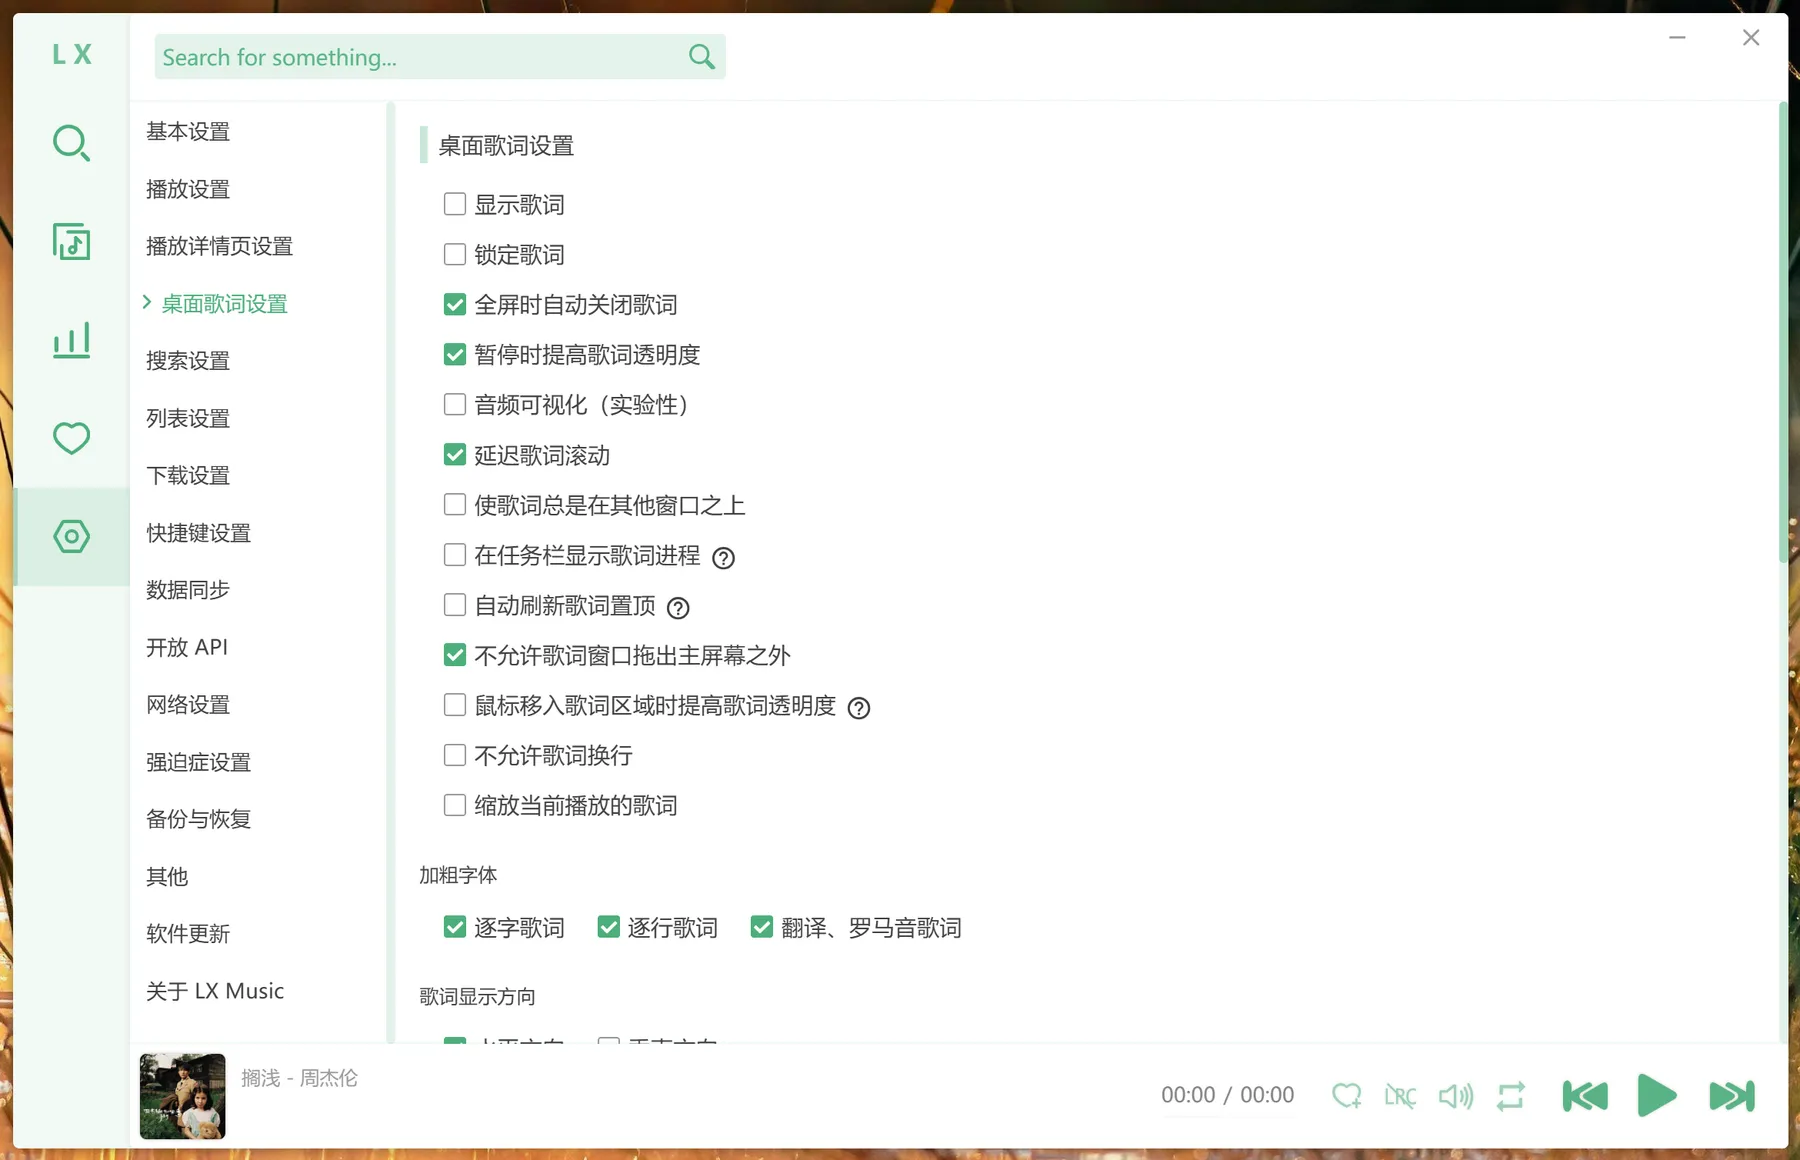
Task: Open the song list library icon
Action: pos(71,241)
